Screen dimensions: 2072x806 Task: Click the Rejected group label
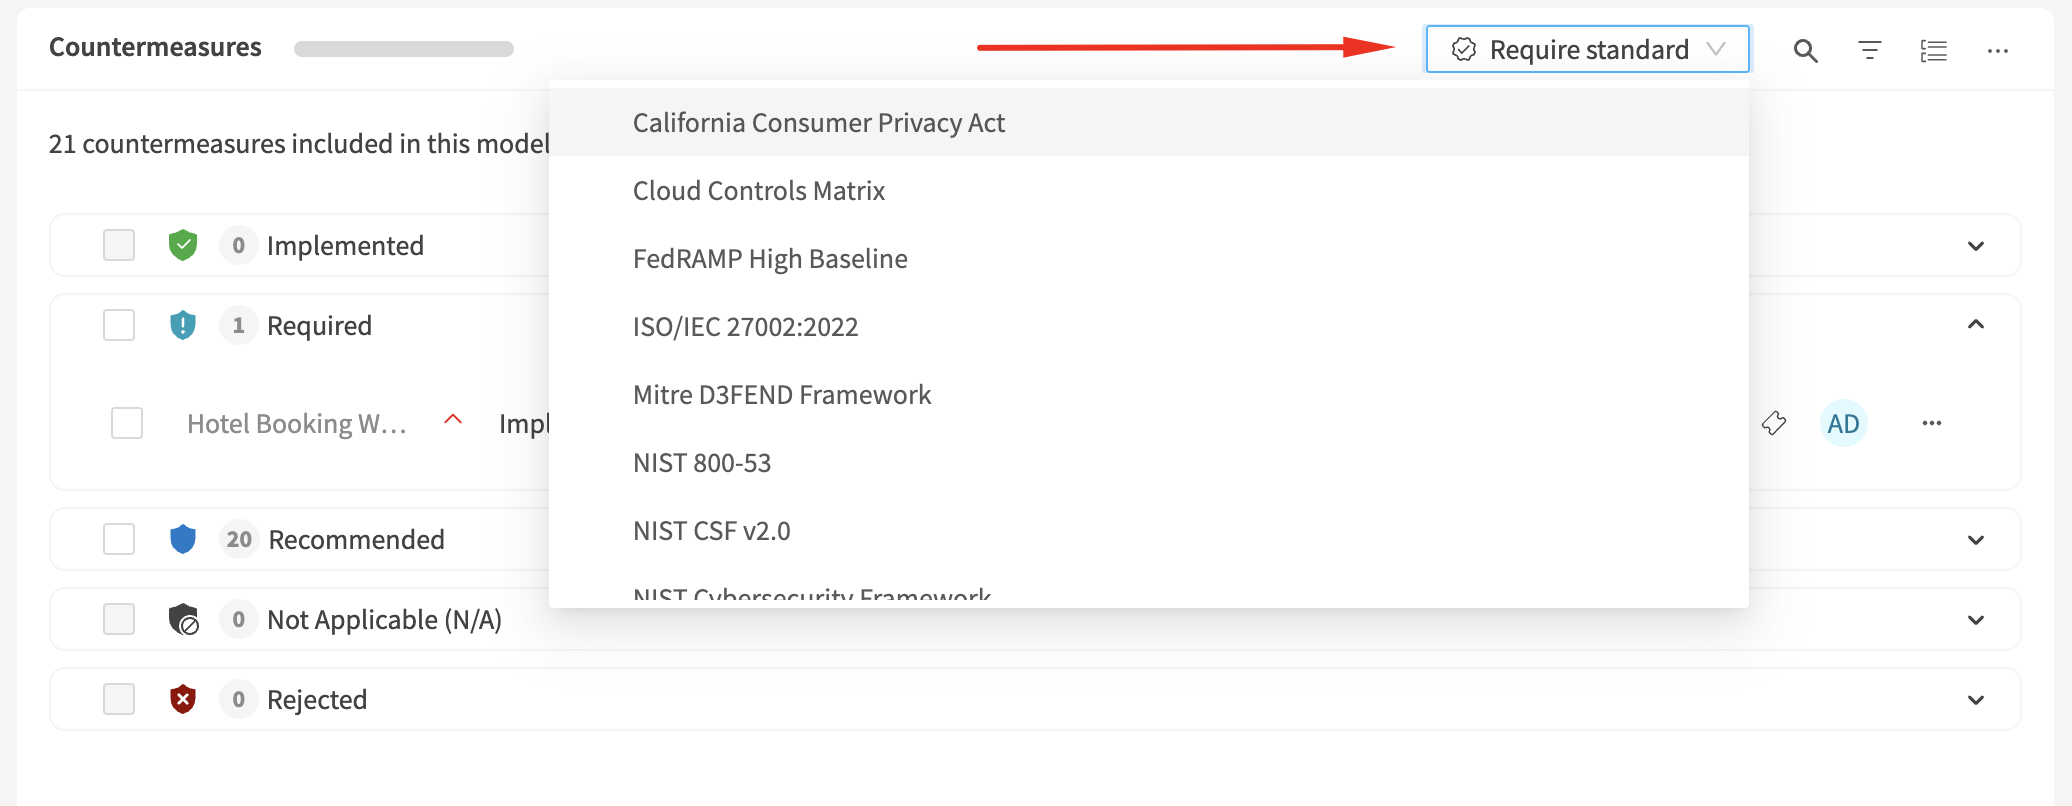316,699
